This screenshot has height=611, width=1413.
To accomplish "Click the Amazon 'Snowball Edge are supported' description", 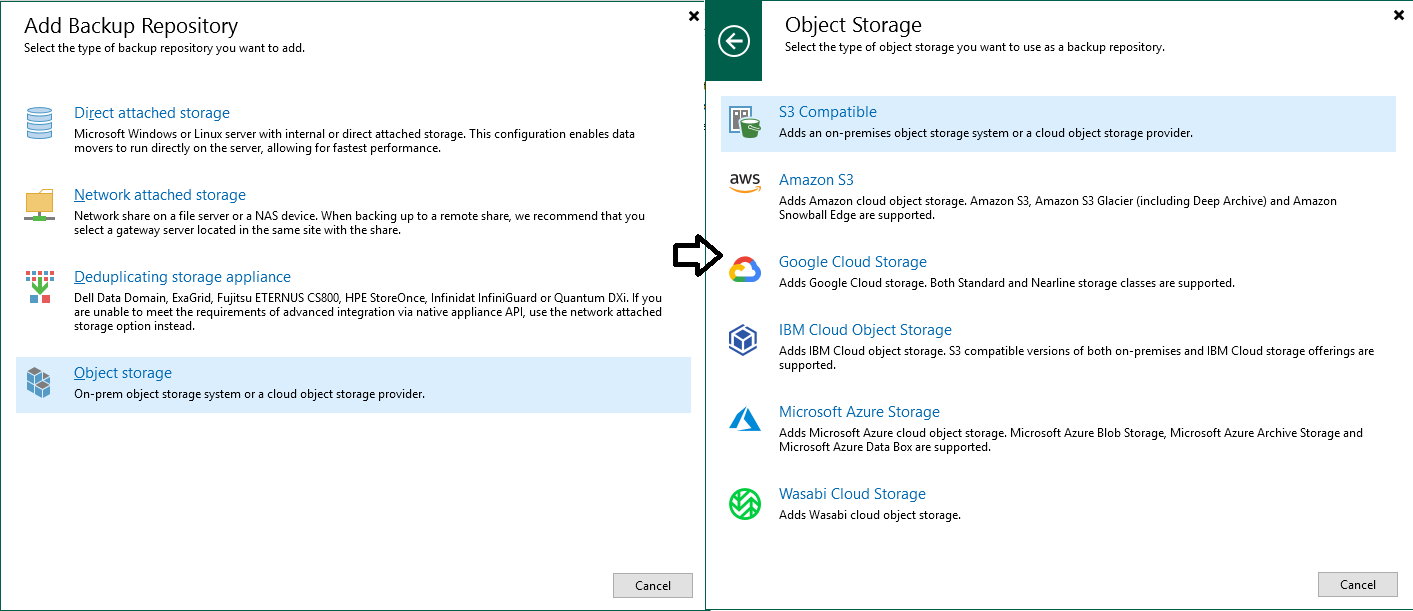I will tap(1058, 208).
